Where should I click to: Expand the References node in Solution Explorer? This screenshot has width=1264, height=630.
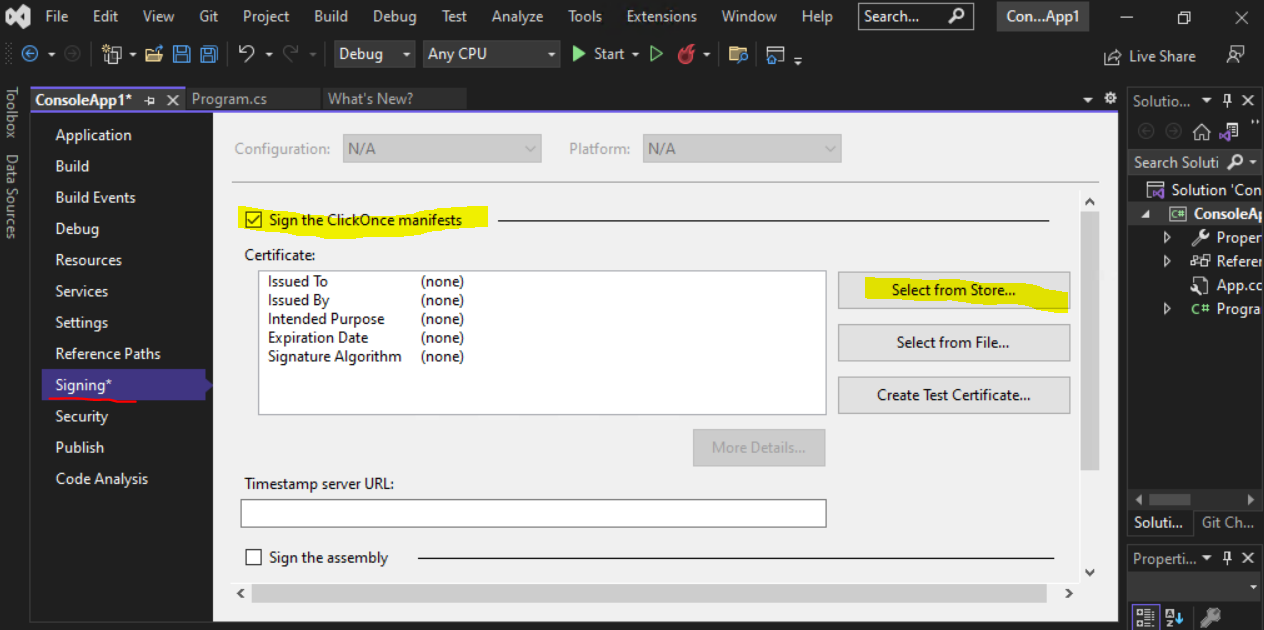pos(1166,261)
